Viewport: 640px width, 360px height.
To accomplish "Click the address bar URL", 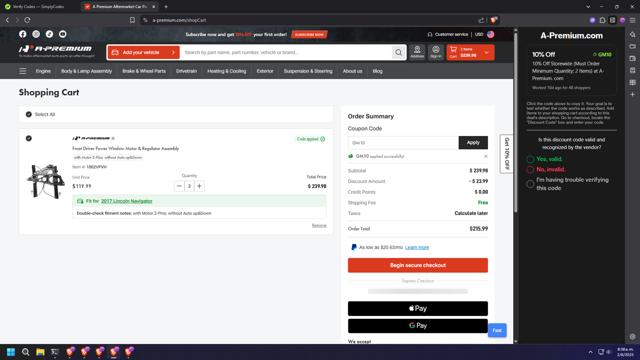I will [179, 20].
